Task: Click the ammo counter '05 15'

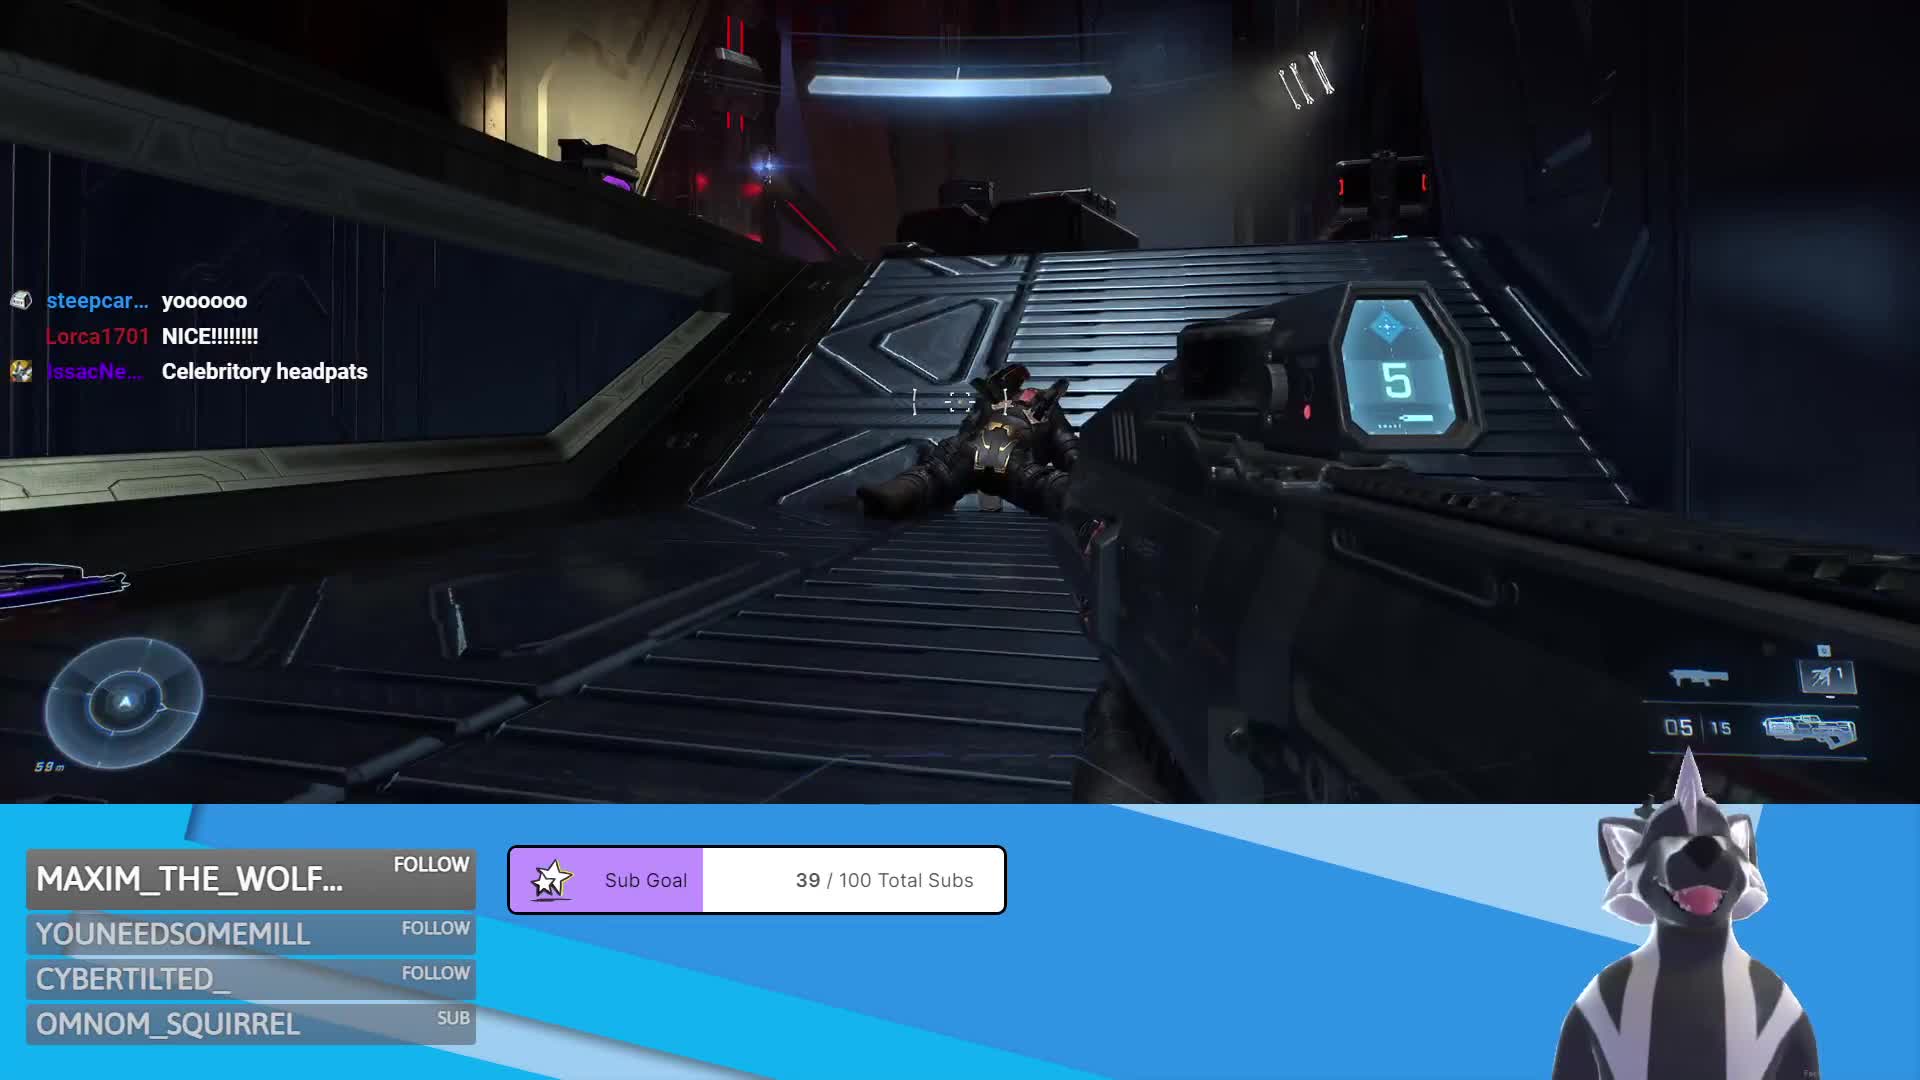Action: (x=1697, y=728)
